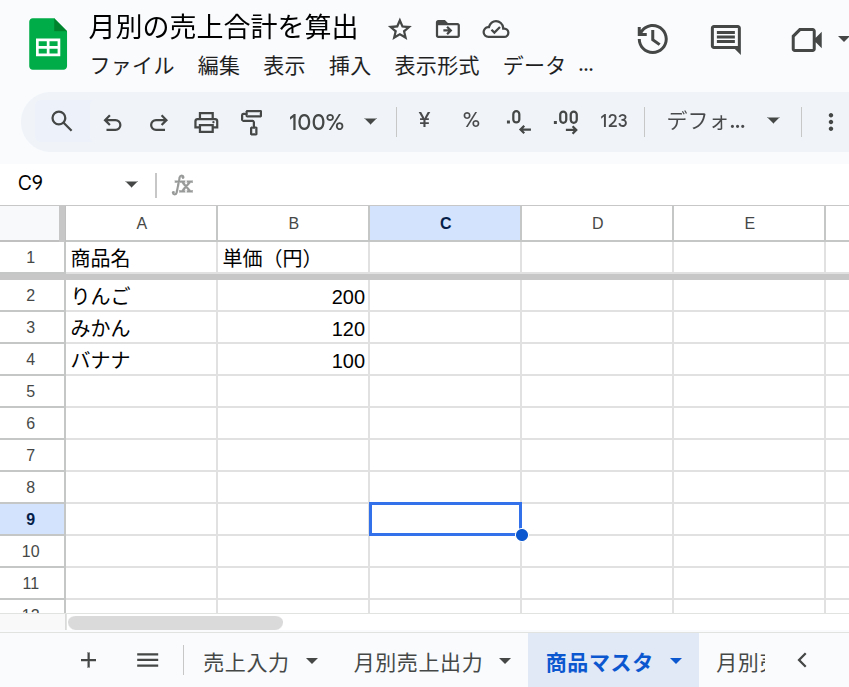849x687 pixels.
Task: Select the paint format tool
Action: pyautogui.click(x=252, y=121)
